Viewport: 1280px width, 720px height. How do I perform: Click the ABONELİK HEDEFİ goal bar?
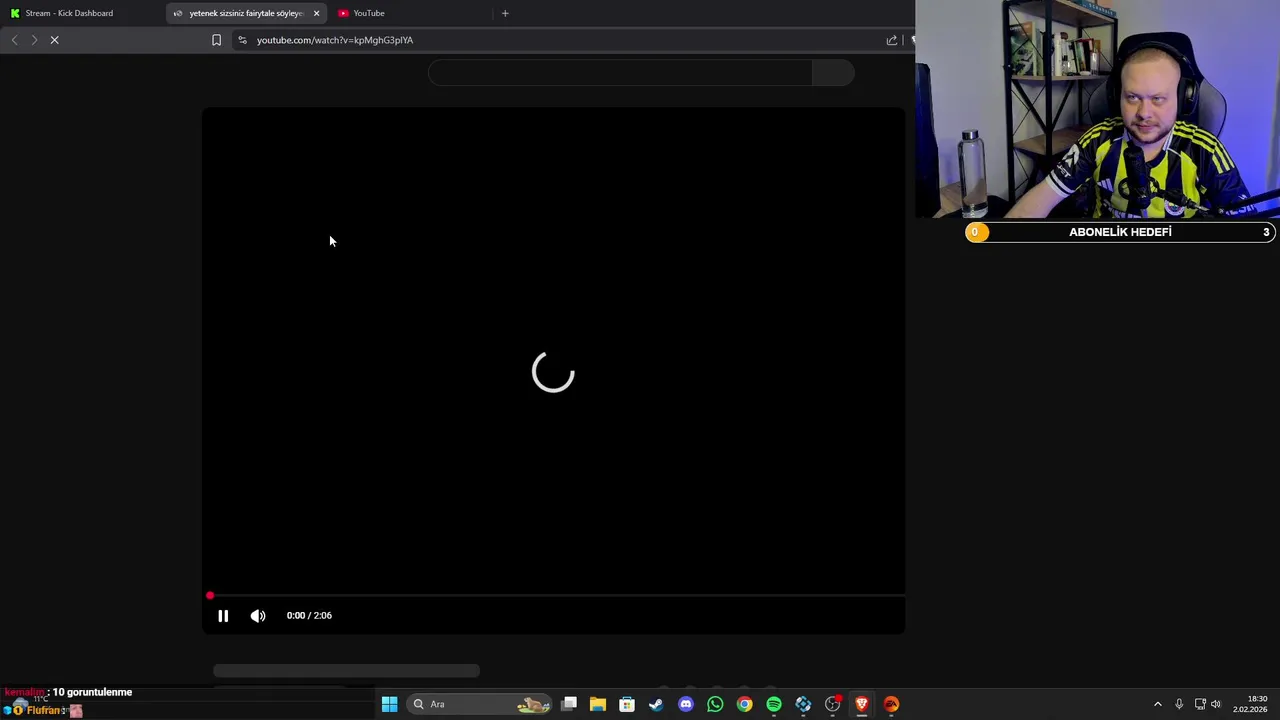(1120, 232)
